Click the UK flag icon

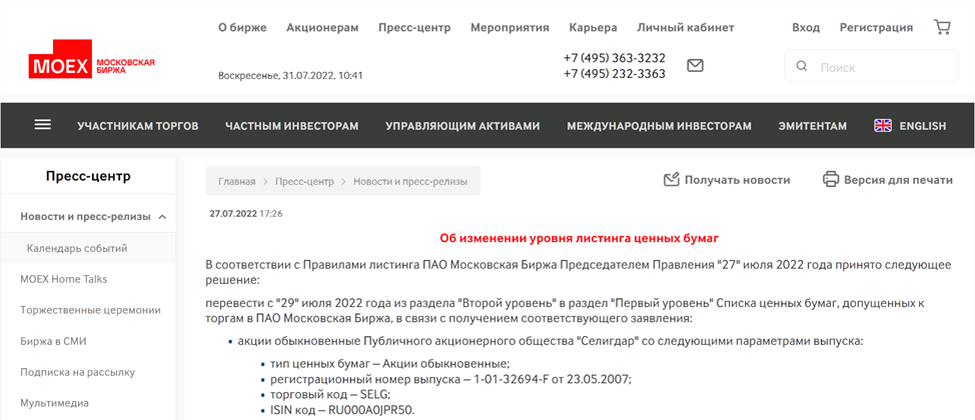(x=883, y=126)
